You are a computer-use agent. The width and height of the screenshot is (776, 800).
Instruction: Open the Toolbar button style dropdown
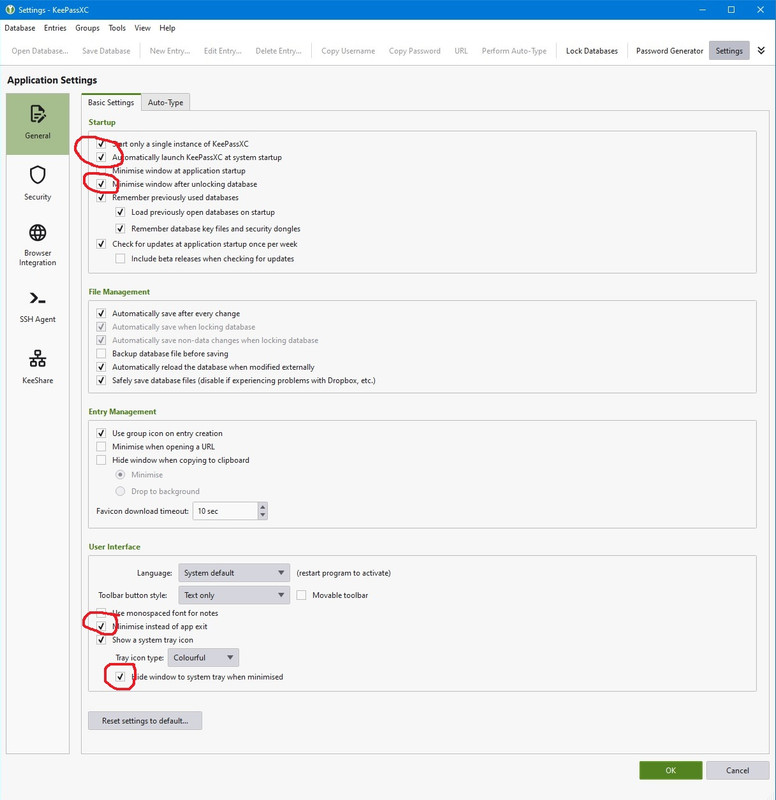click(x=234, y=595)
